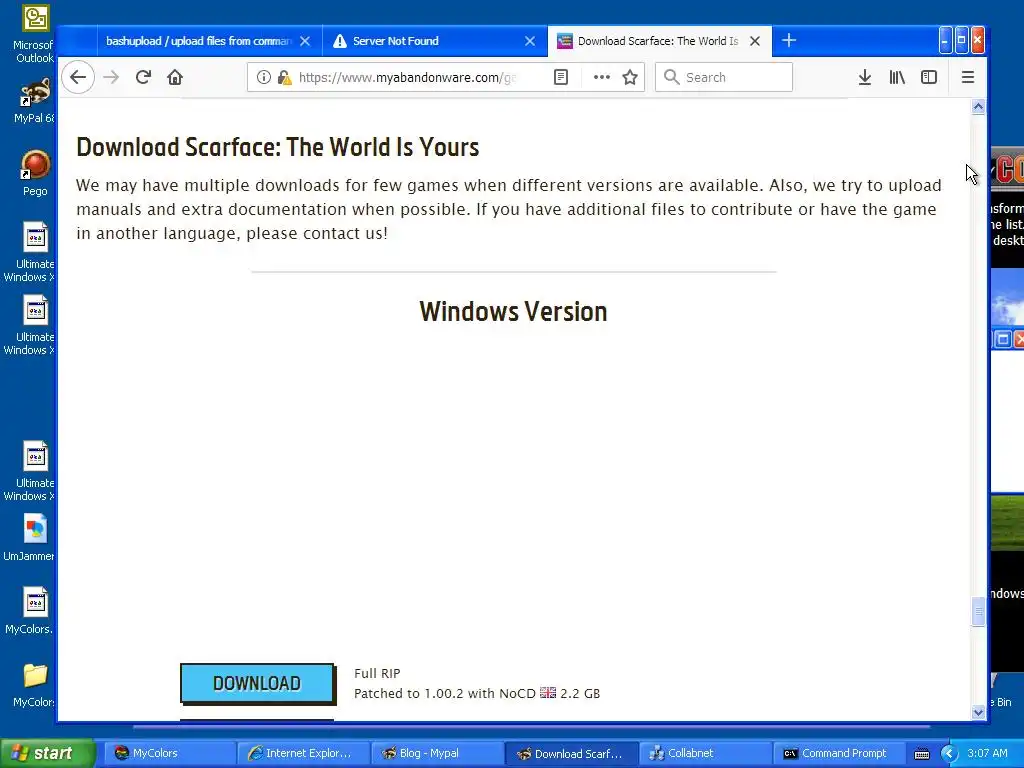Screen dimensions: 1024x768
Task: Open the hamburger application menu
Action: tap(968, 77)
